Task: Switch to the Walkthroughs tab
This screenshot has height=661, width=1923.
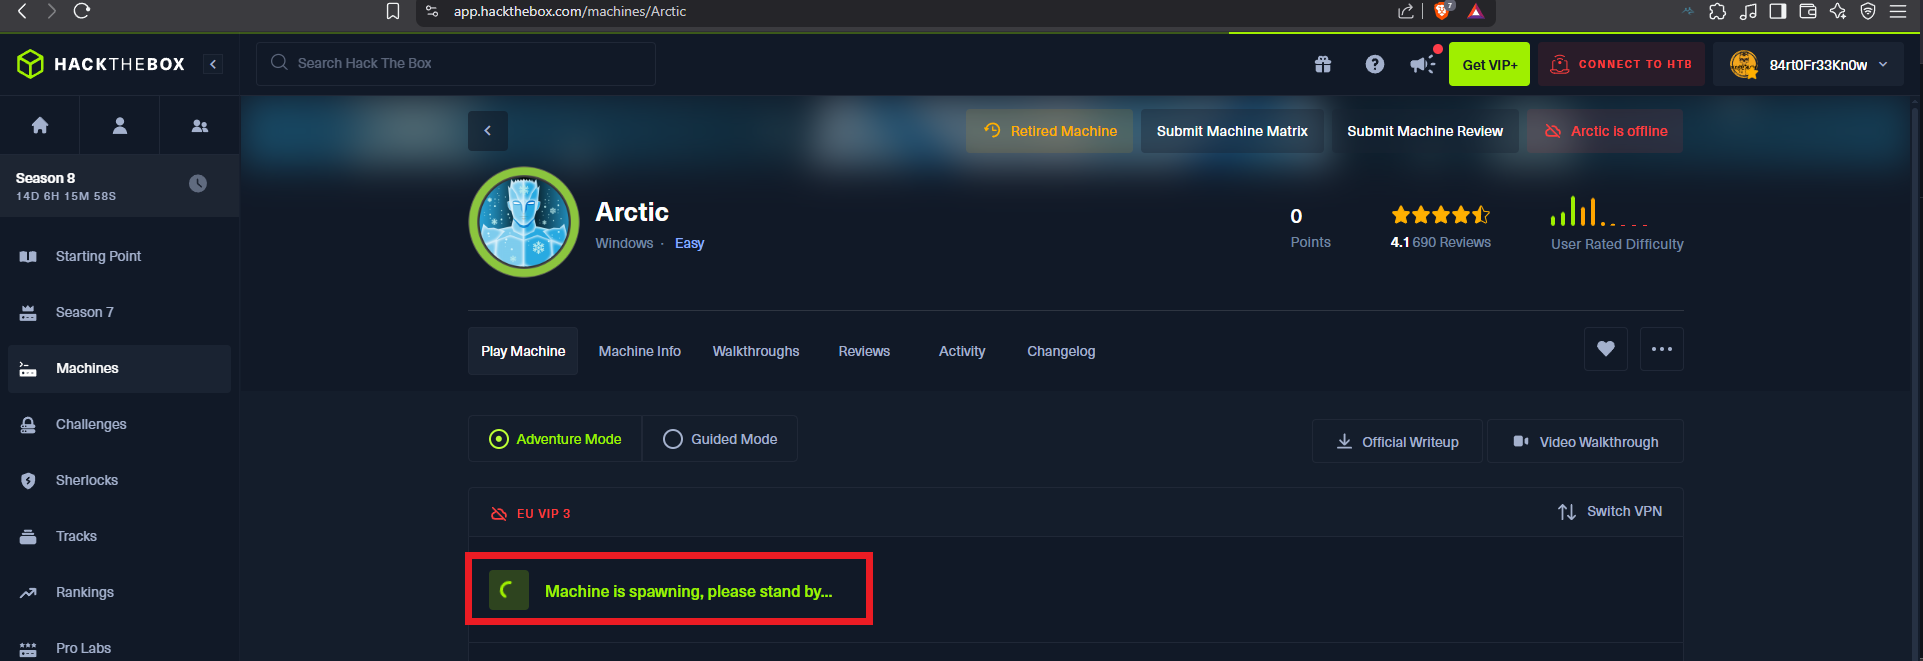Action: tap(756, 351)
